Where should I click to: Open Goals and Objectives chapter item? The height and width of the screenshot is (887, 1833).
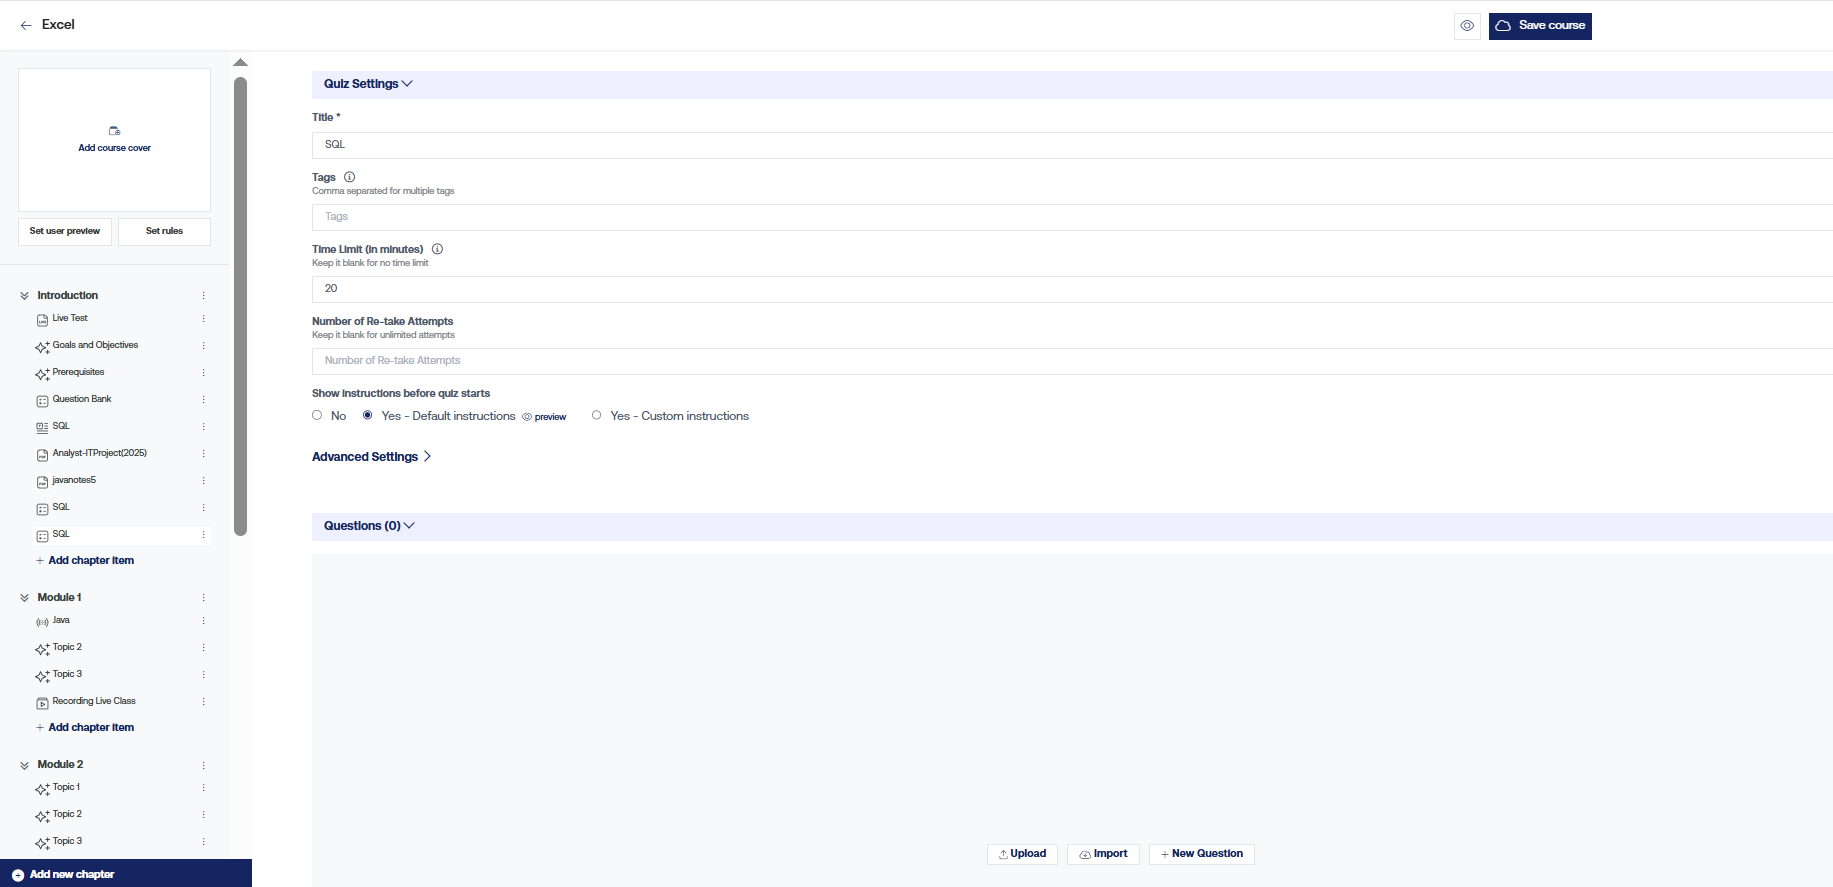click(95, 345)
